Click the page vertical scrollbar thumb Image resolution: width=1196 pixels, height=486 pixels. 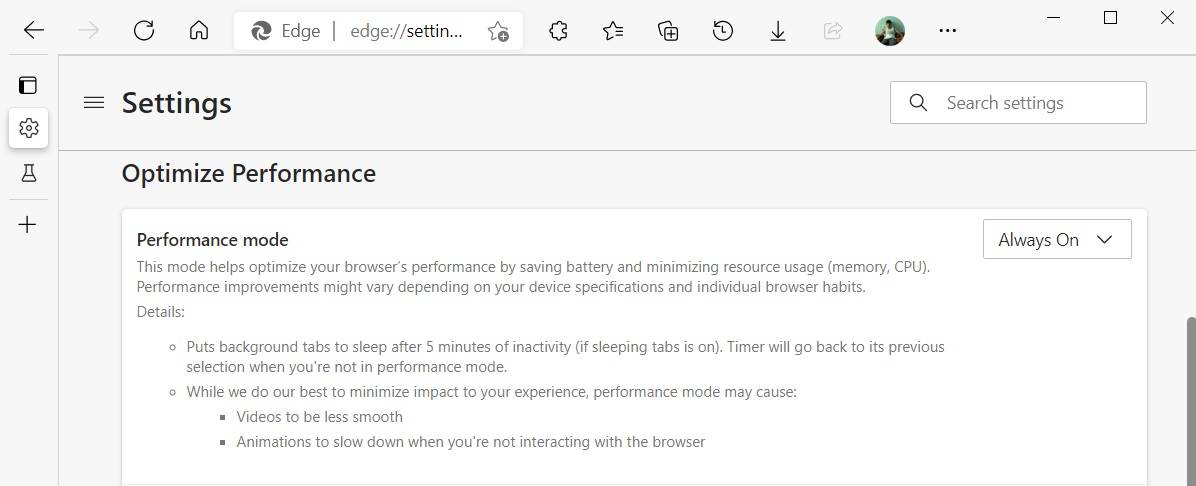coord(1190,400)
